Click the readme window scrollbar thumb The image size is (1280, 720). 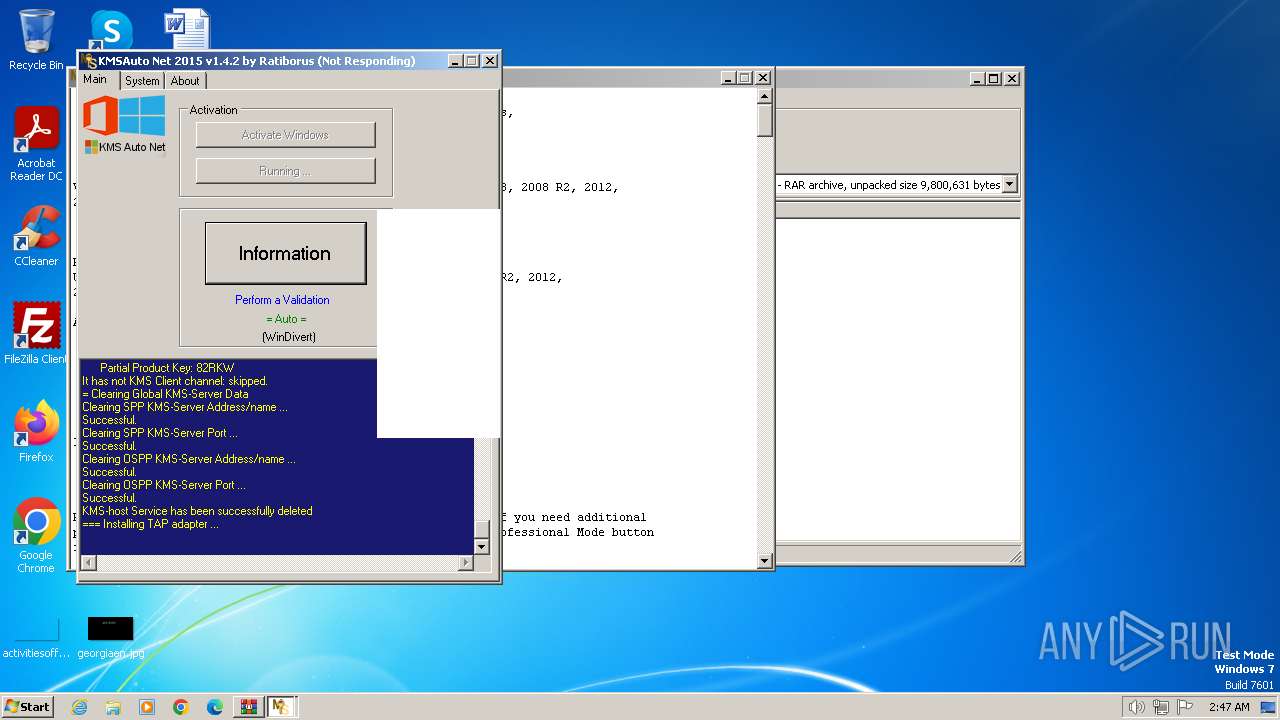(x=765, y=120)
